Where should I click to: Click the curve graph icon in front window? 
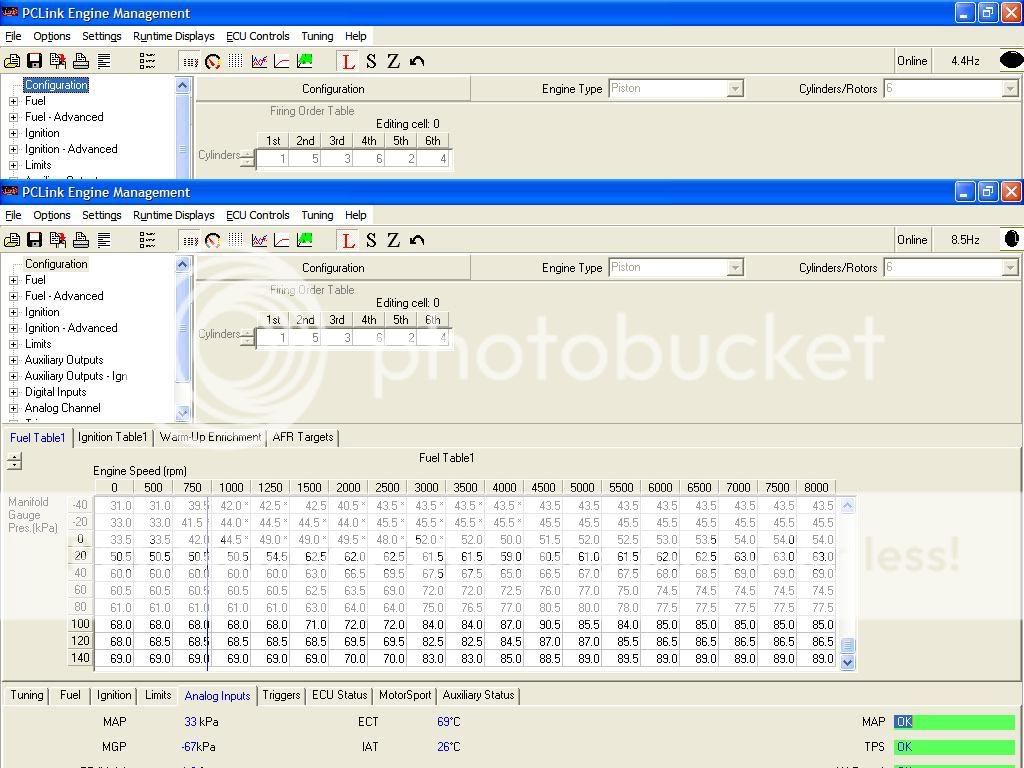tap(281, 240)
